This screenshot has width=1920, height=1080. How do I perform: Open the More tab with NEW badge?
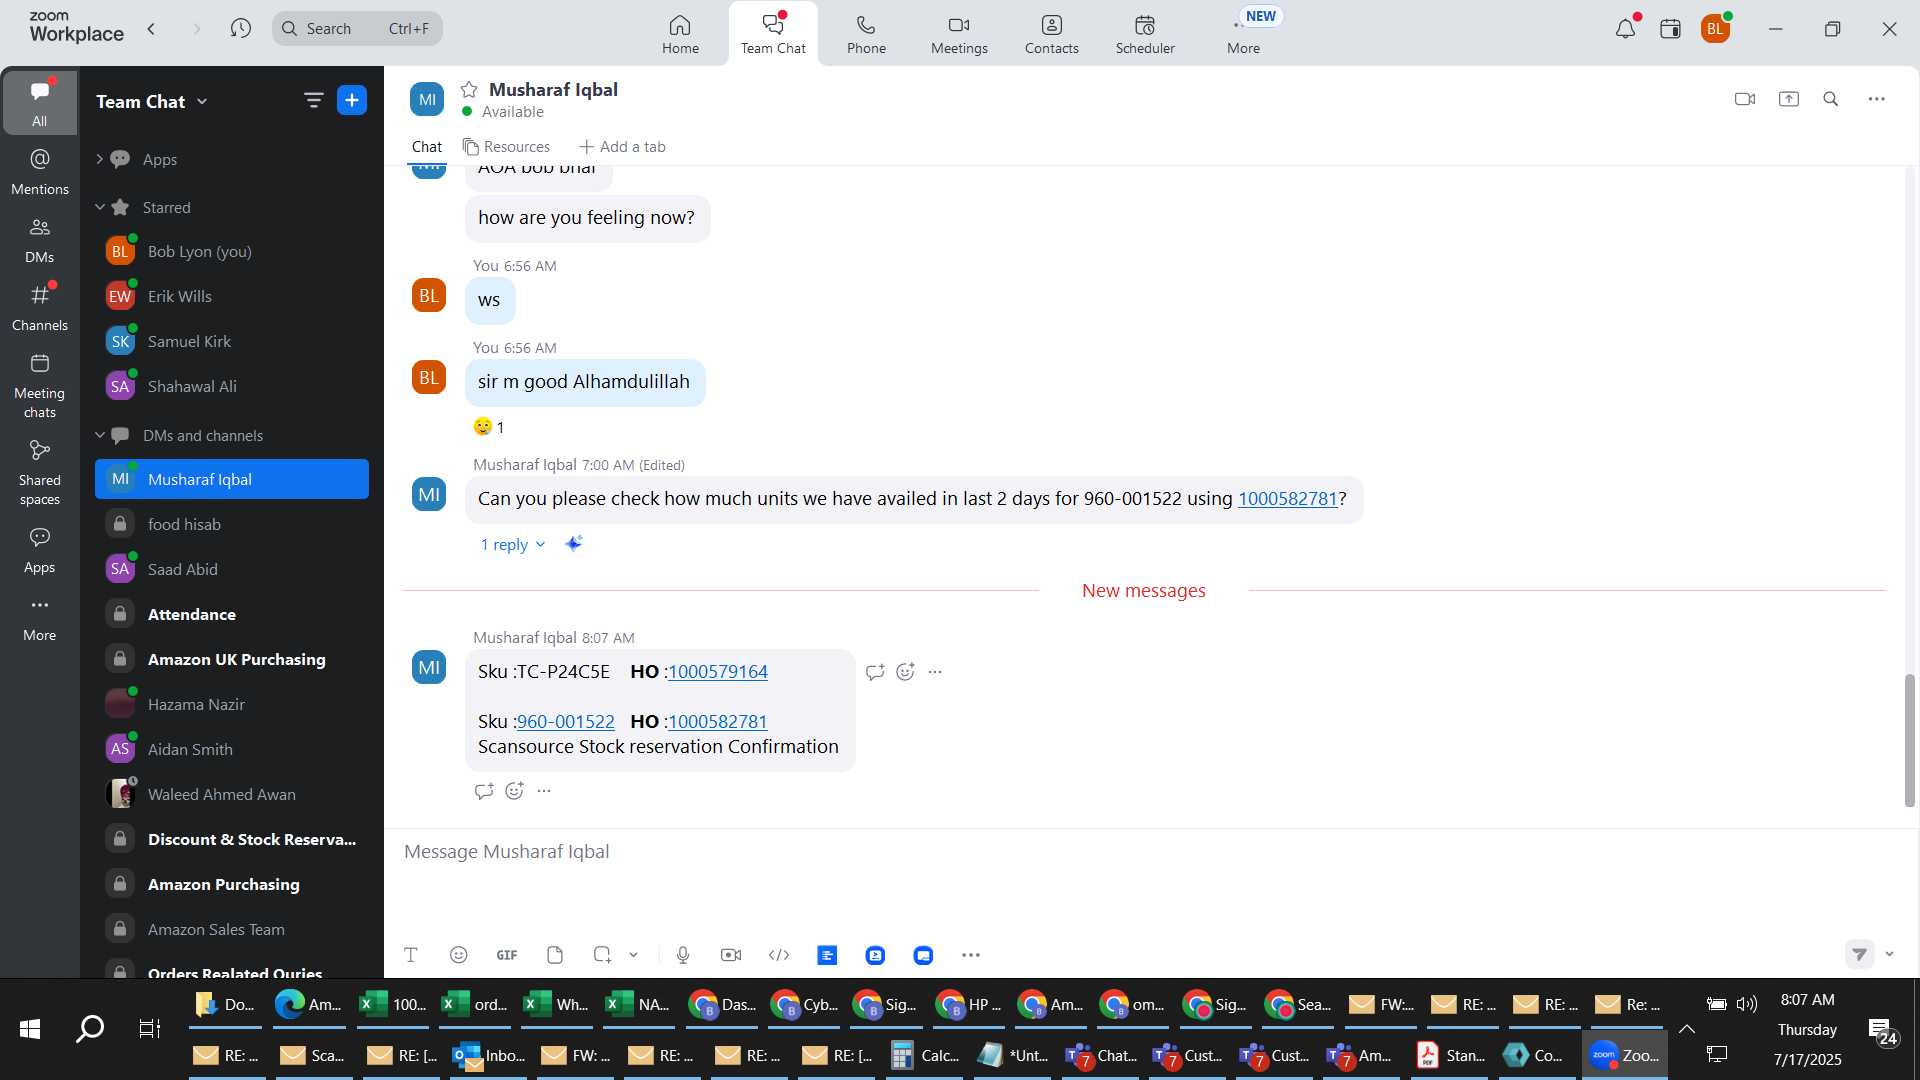coord(1244,34)
